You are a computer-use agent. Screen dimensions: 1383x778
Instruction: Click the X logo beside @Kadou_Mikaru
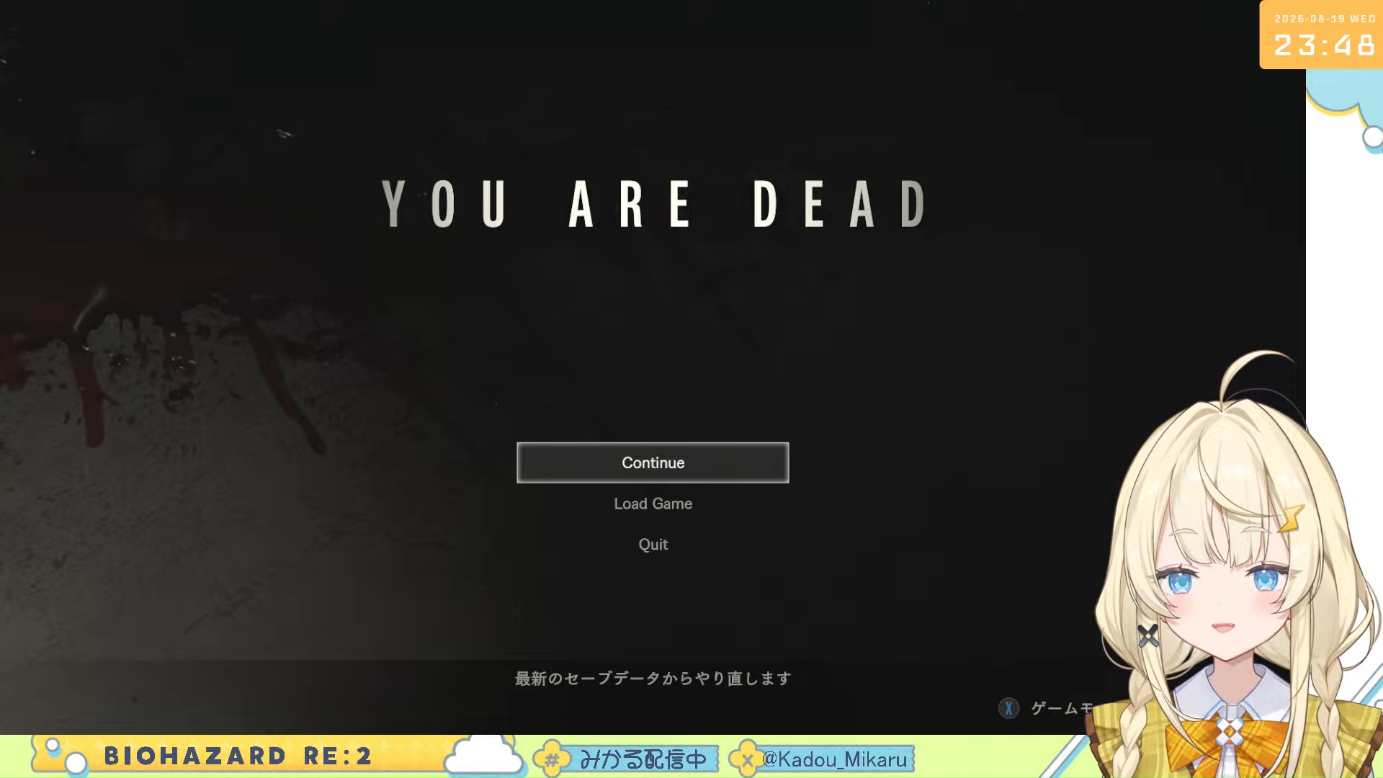click(746, 759)
